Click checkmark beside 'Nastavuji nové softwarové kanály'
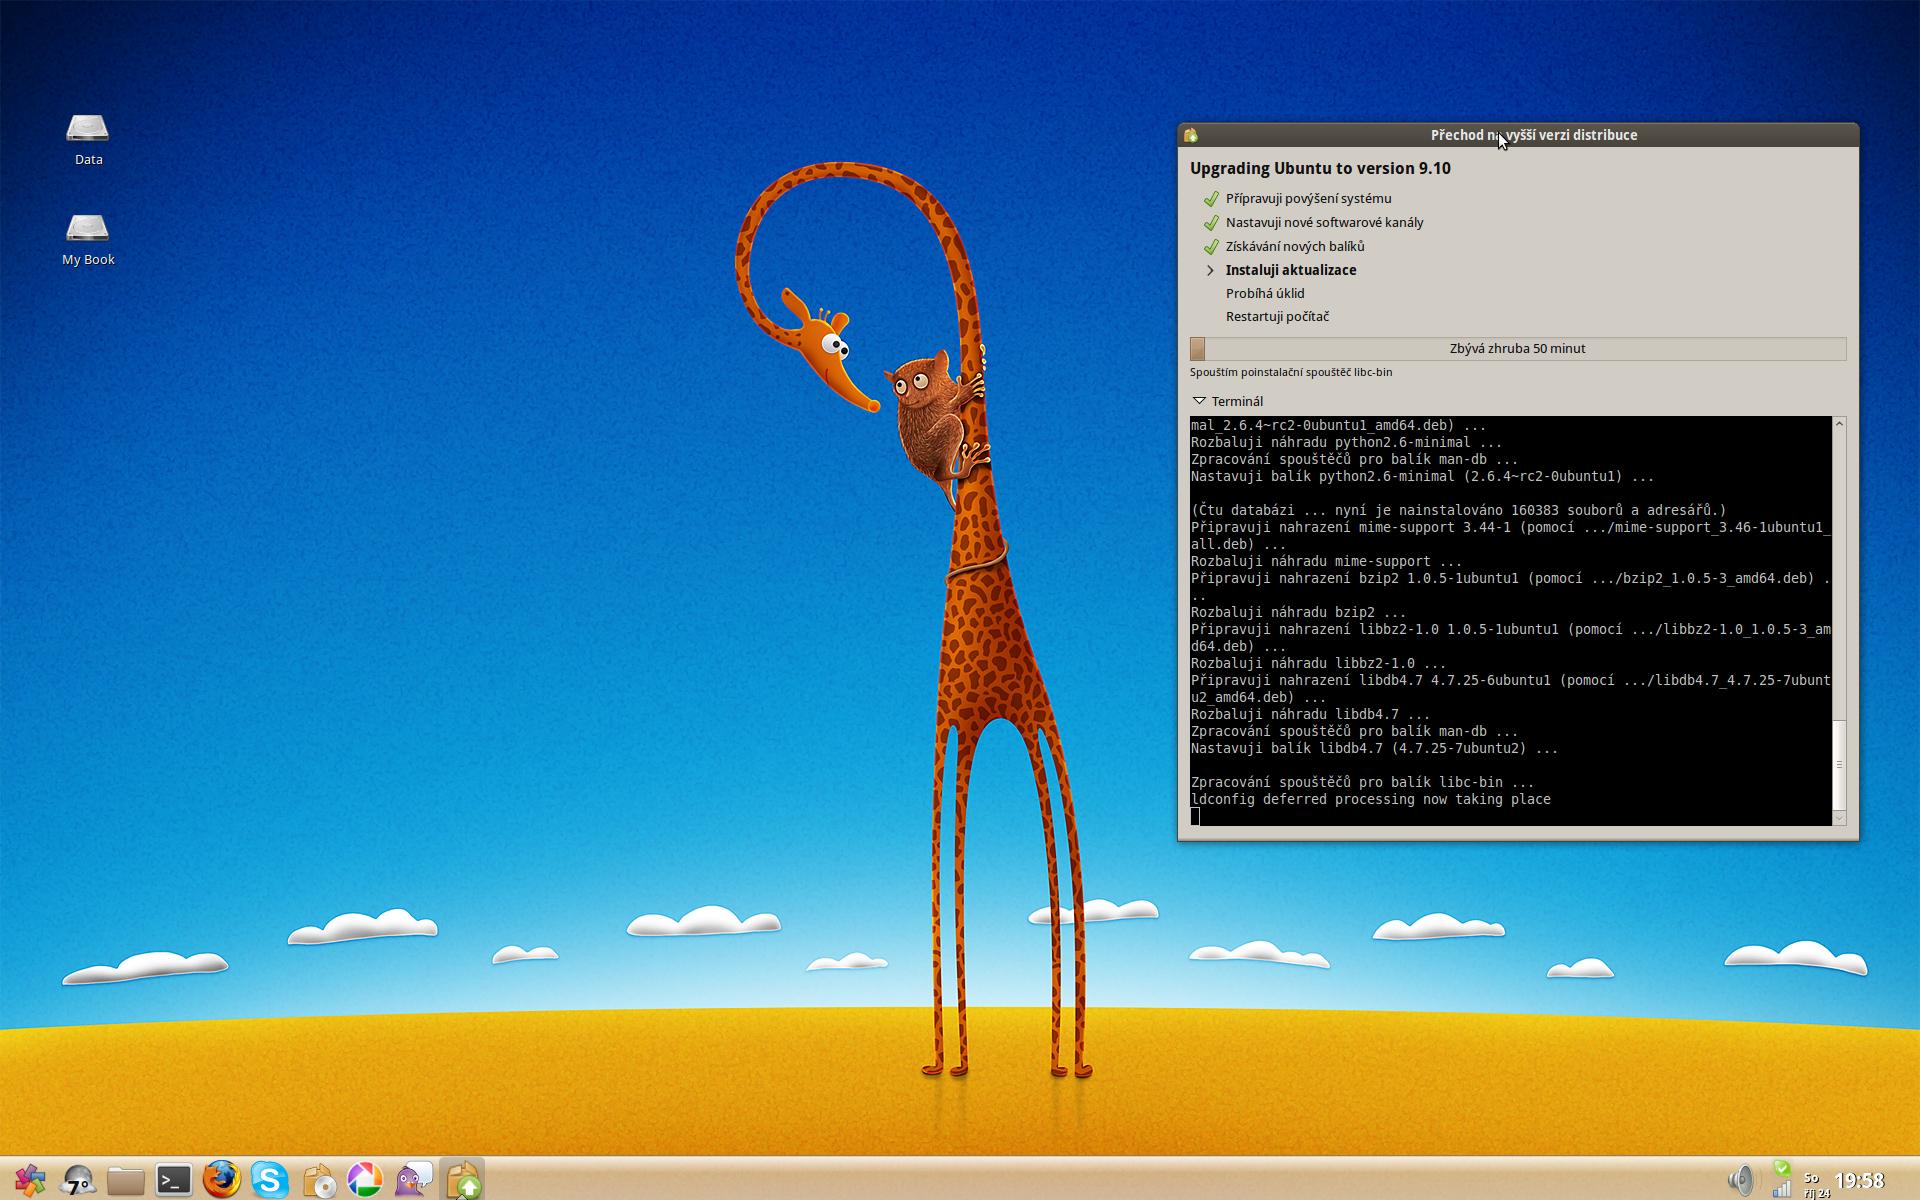The width and height of the screenshot is (1920, 1200). (1211, 222)
